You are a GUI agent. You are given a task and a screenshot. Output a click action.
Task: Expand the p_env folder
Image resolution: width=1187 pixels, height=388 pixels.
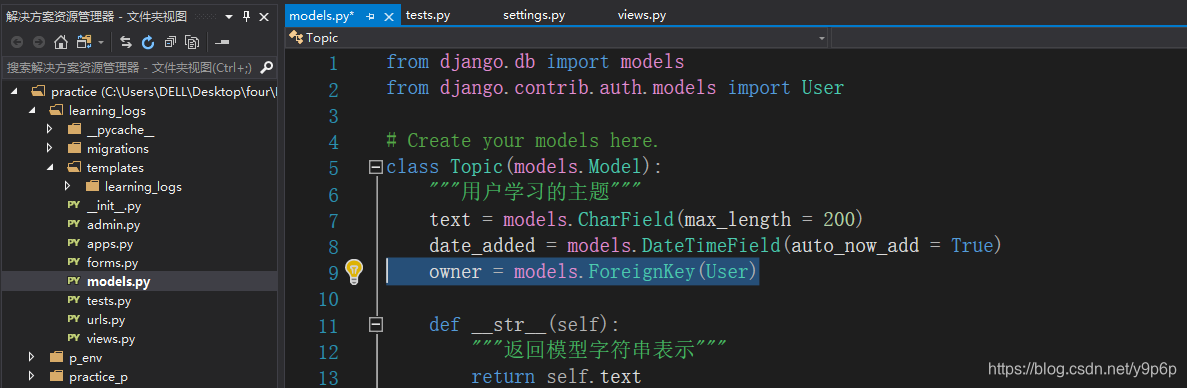32,357
